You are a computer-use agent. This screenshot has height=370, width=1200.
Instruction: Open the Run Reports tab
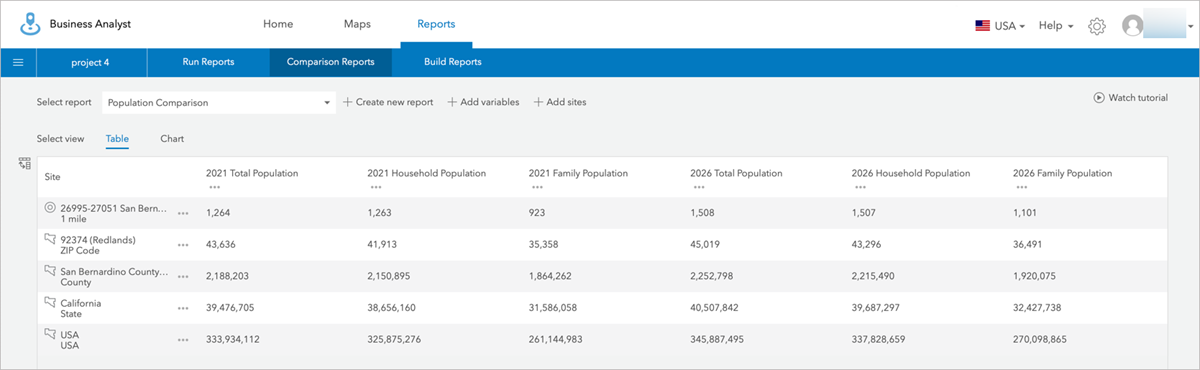coord(208,62)
